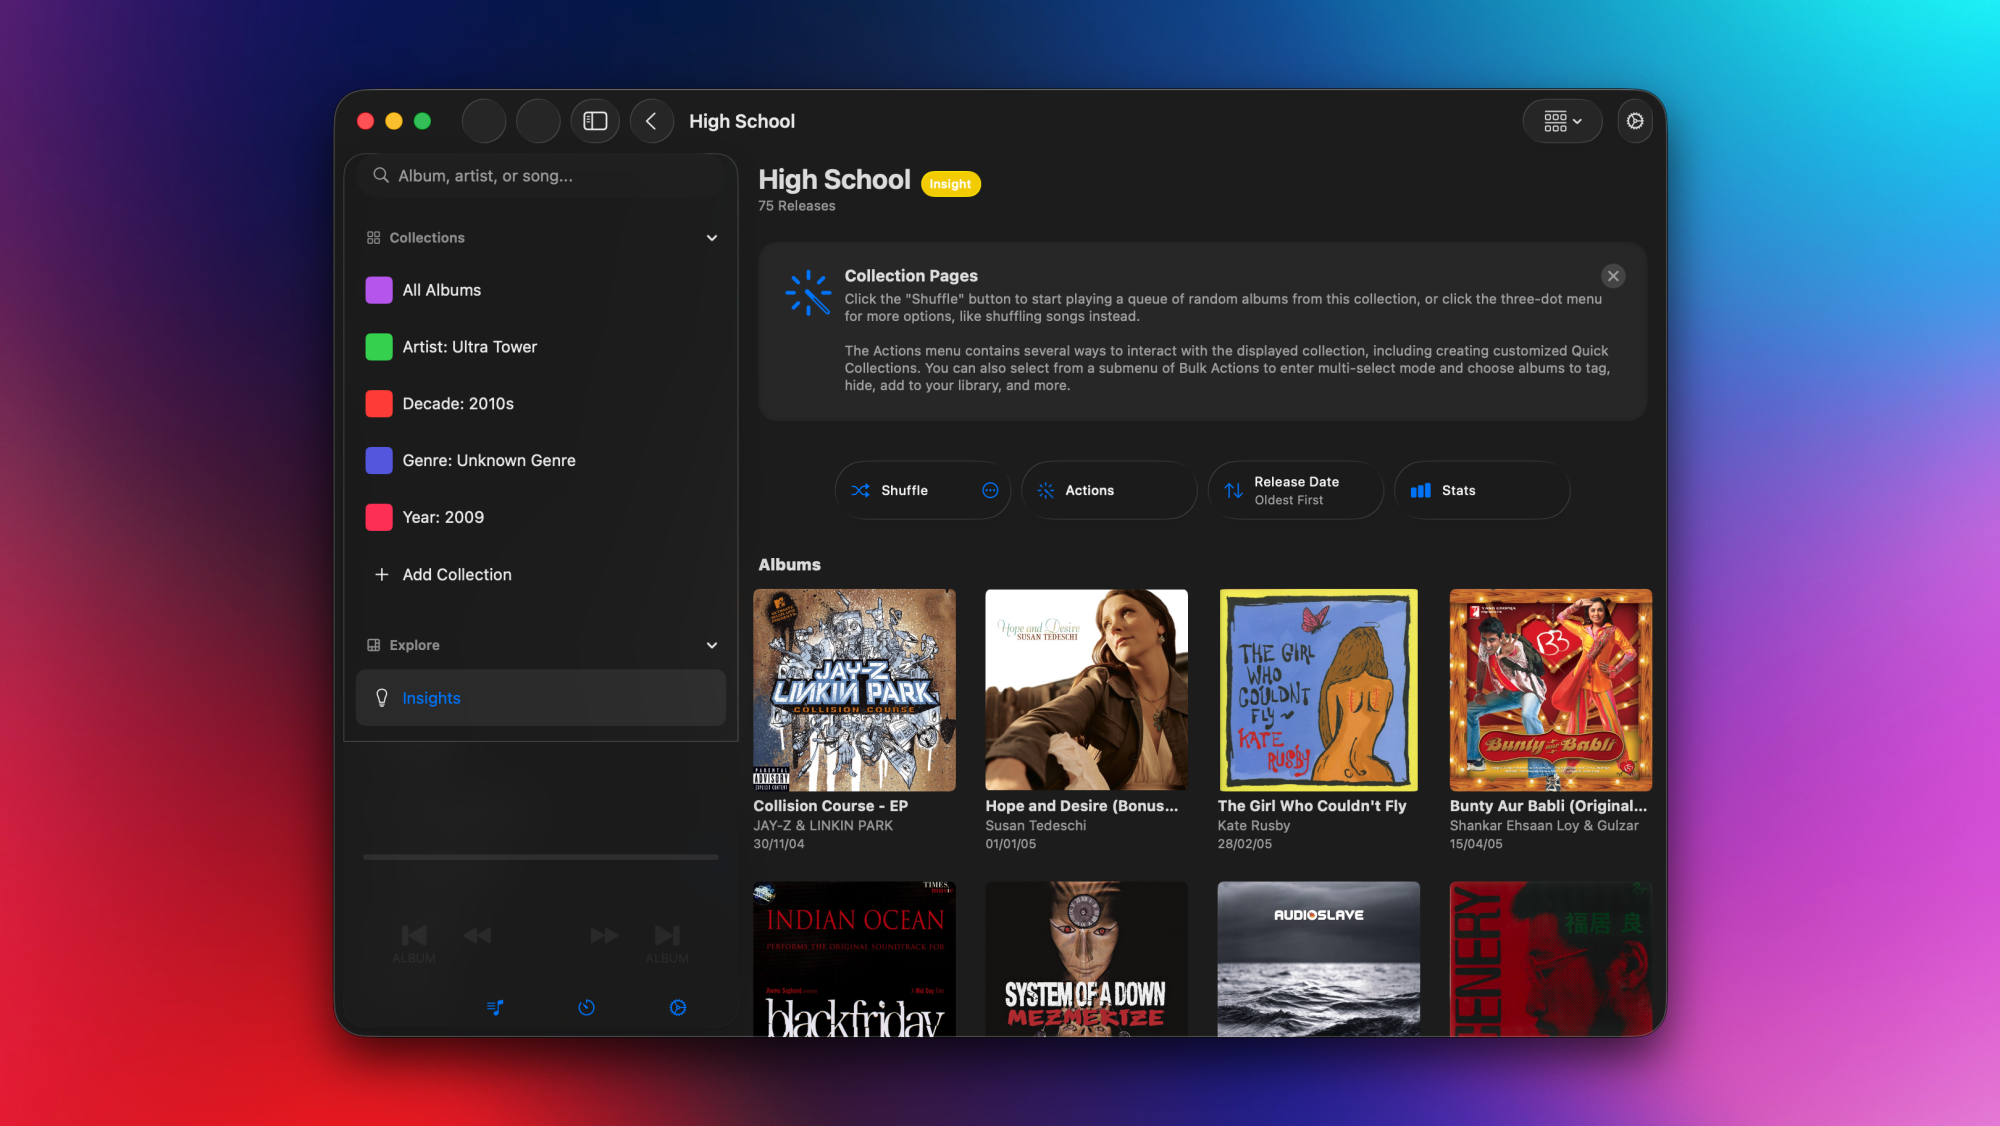Toggle Release Date to newest first
Image resolution: width=2000 pixels, height=1126 pixels.
pos(1295,490)
